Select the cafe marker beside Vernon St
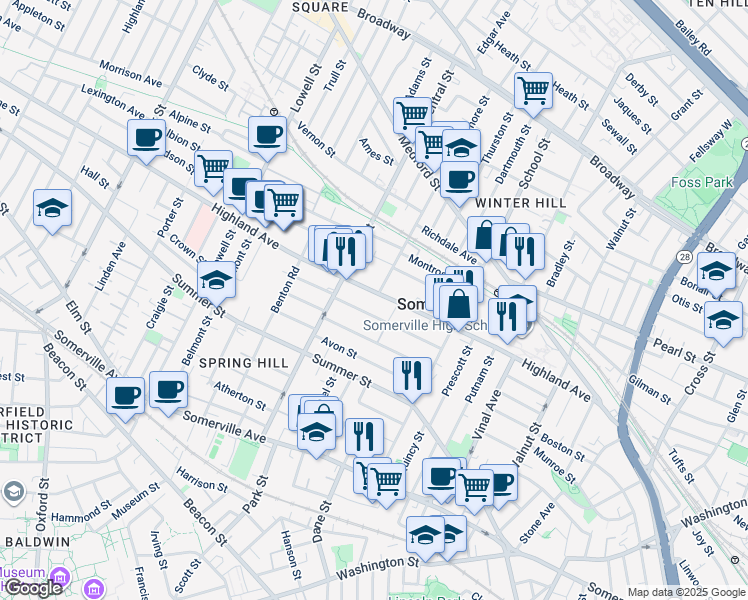Image resolution: width=748 pixels, height=600 pixels. click(x=267, y=133)
